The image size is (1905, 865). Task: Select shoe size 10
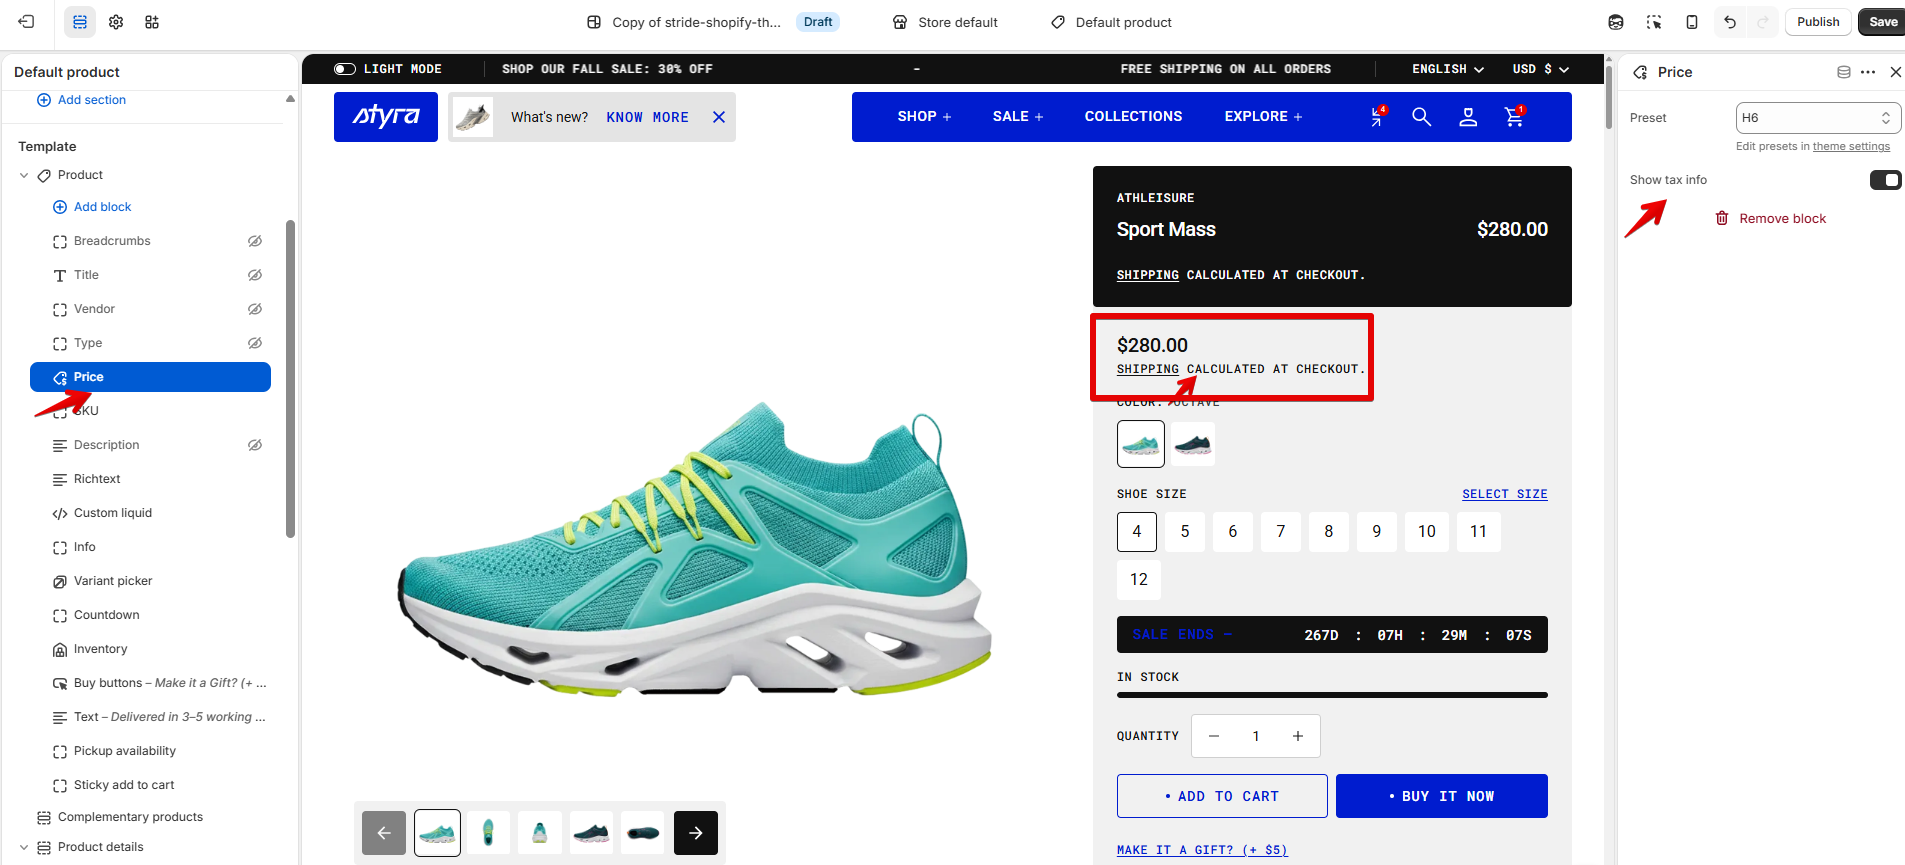pos(1427,532)
